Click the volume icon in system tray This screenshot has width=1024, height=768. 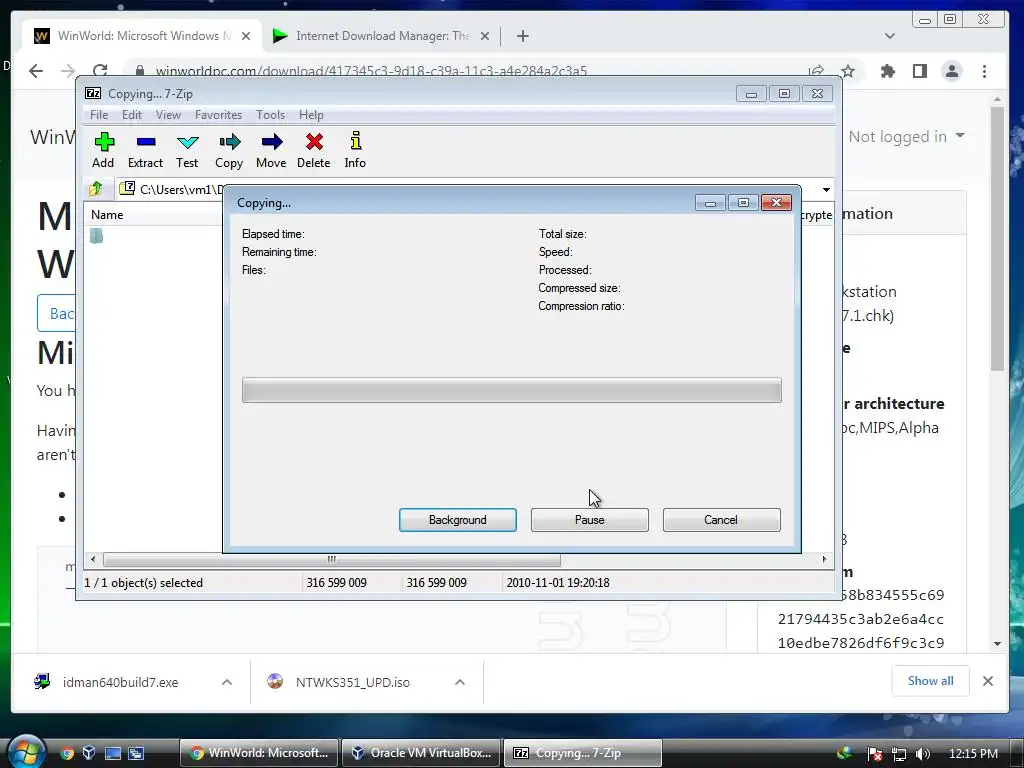(x=923, y=754)
